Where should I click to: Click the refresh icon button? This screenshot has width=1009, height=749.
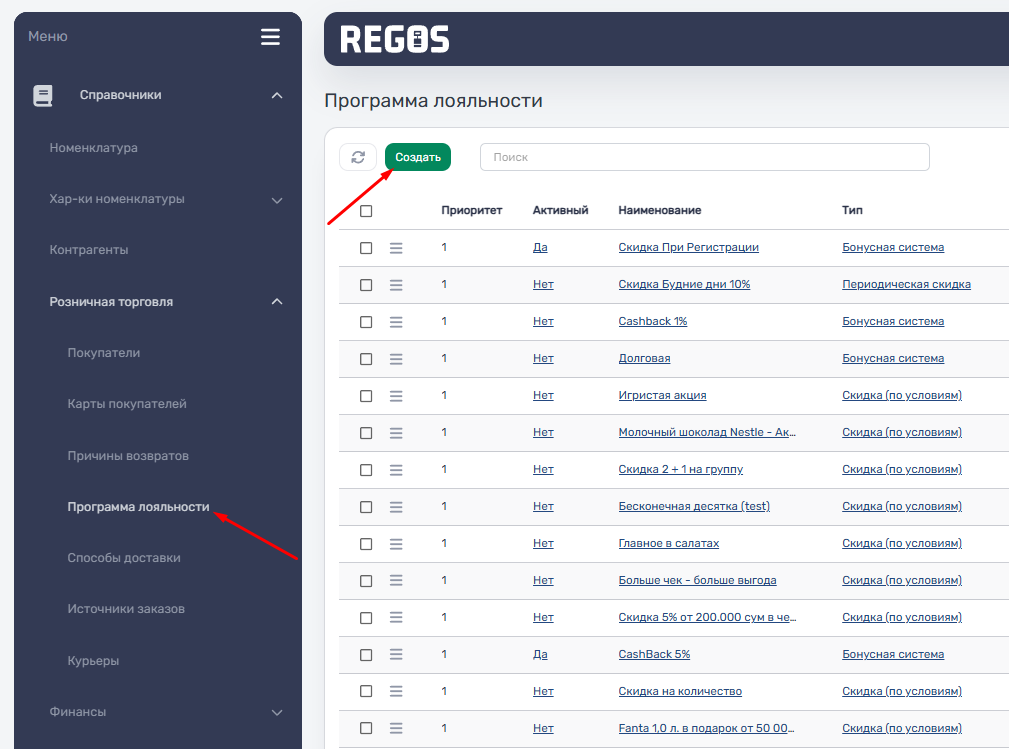(x=358, y=157)
